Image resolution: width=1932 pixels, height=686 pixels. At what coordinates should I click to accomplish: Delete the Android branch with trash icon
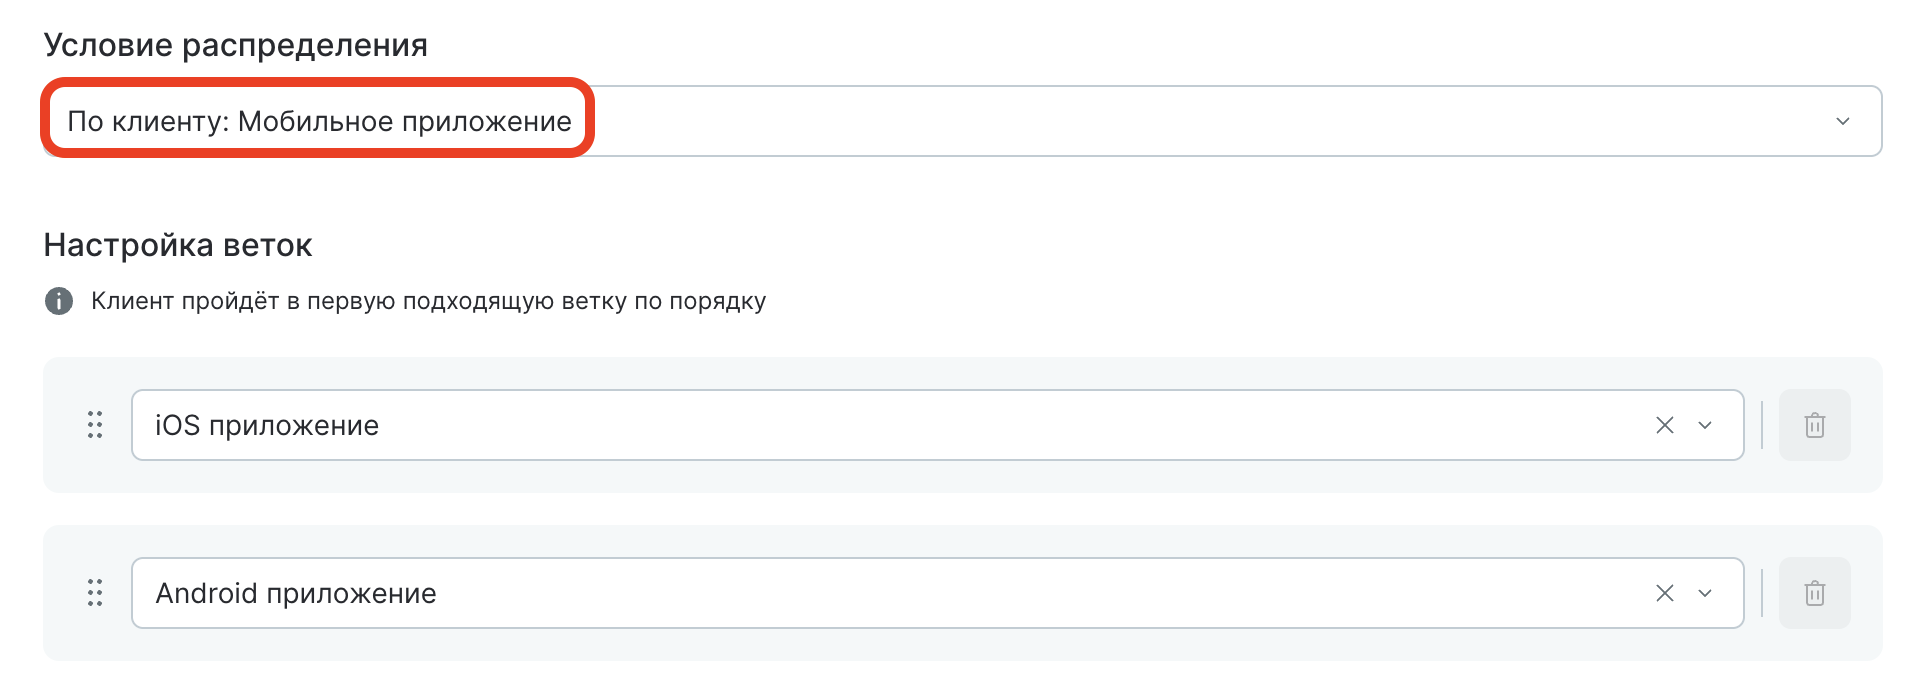[1814, 593]
